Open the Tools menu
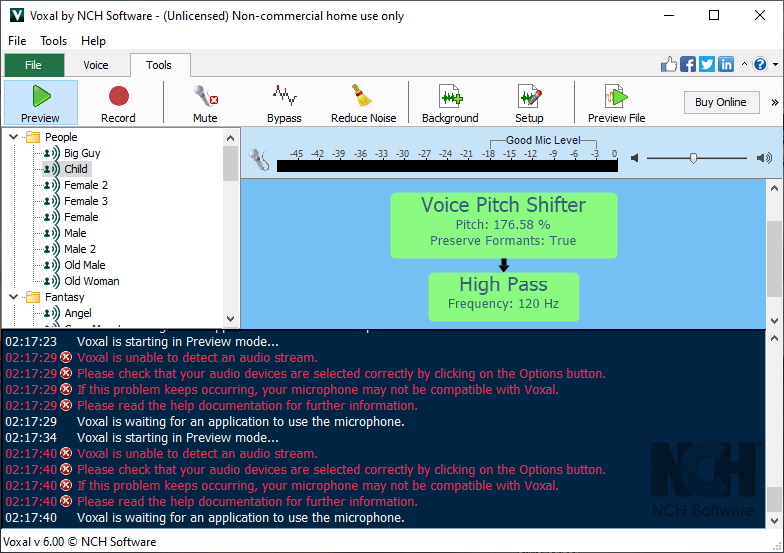784x553 pixels. [54, 40]
